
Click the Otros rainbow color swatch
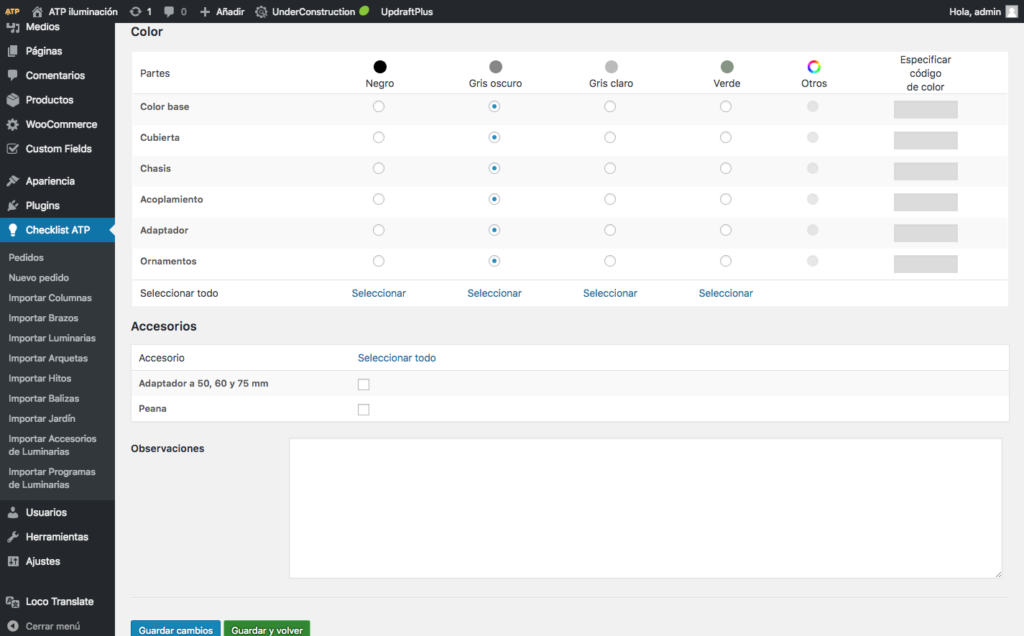click(x=814, y=67)
